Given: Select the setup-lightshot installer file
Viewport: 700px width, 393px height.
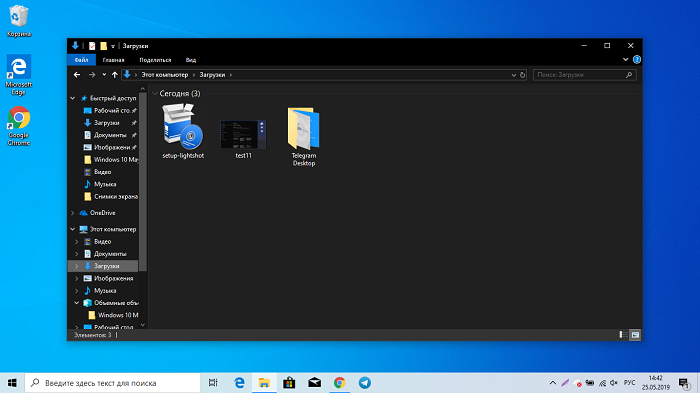Looking at the screenshot, I should point(183,131).
